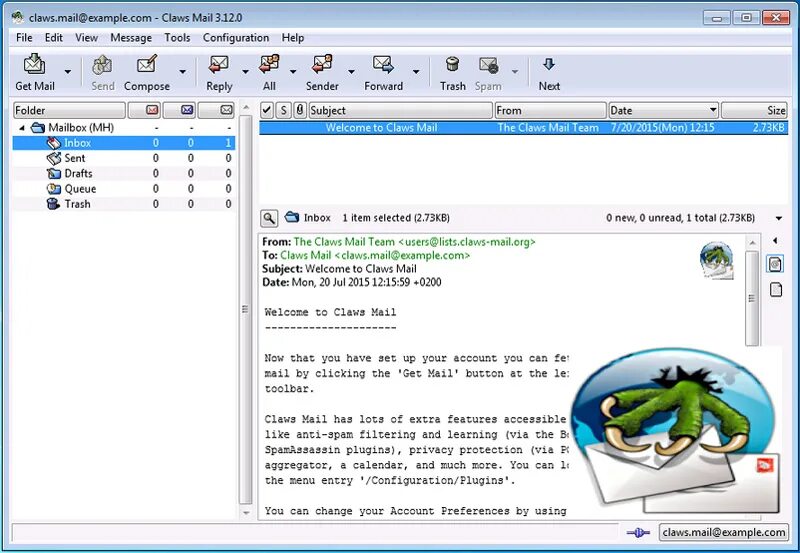Sort messages by Subject column
The height and width of the screenshot is (553, 800).
pos(401,110)
